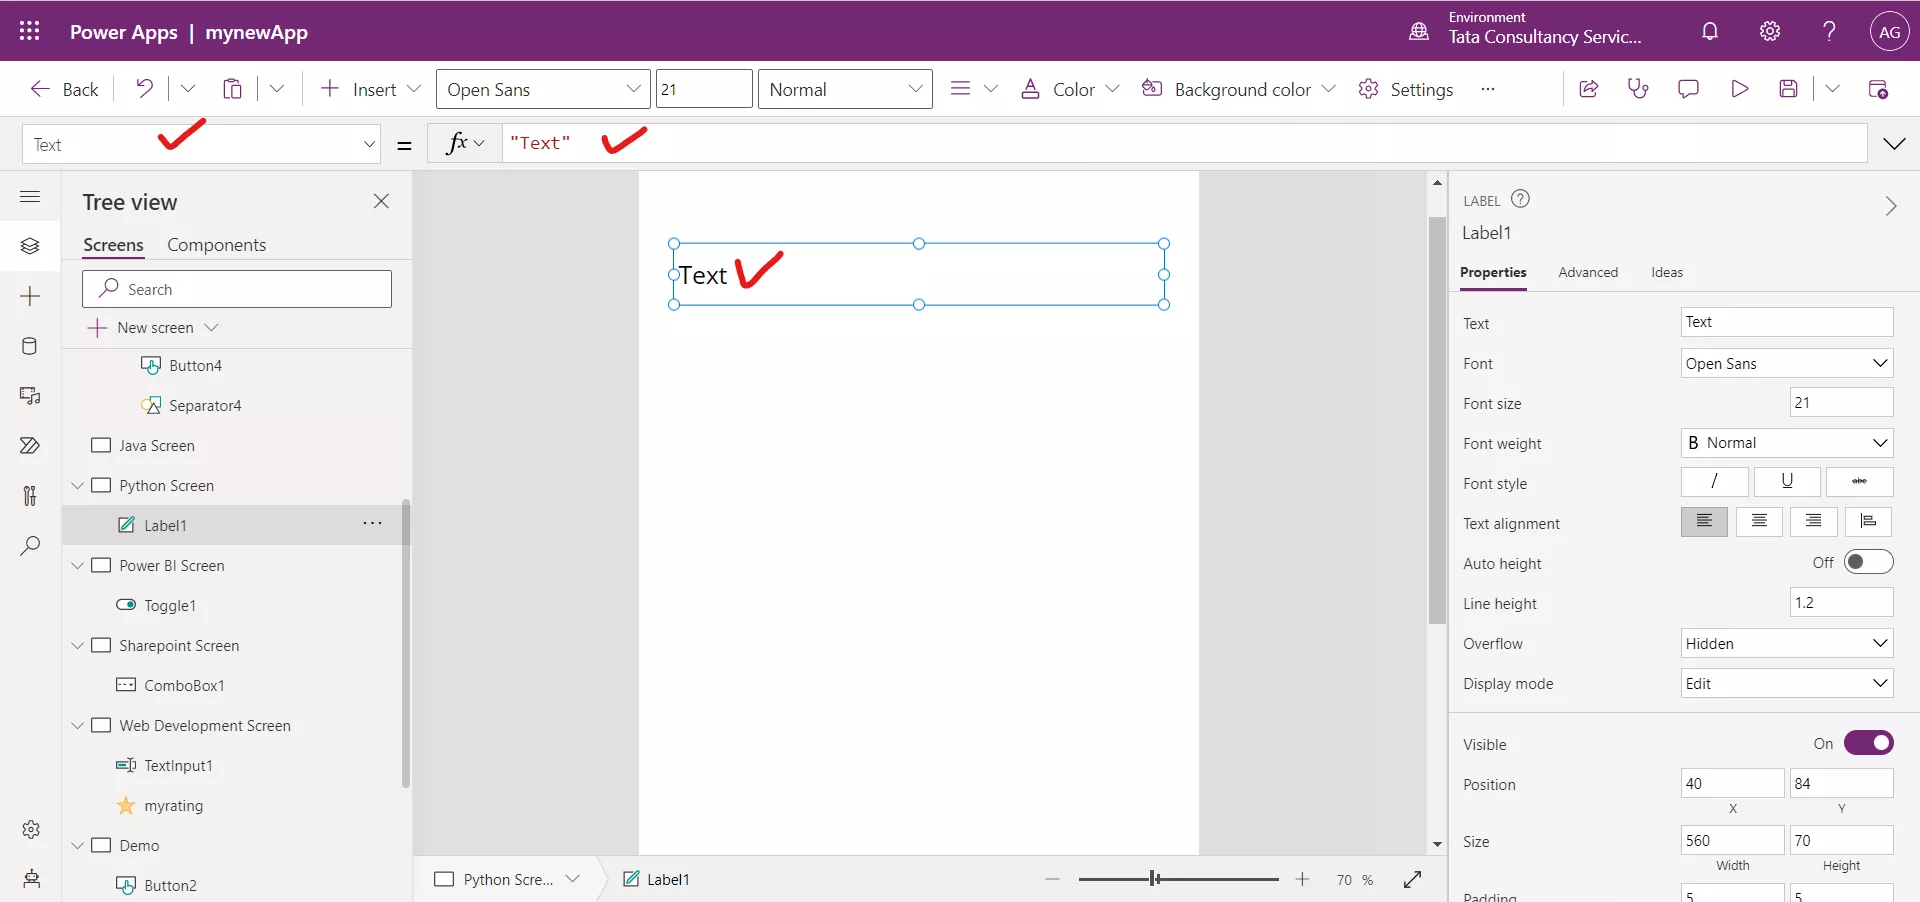This screenshot has width=1920, height=902.
Task: Switch to the Advanced tab
Action: pos(1588,272)
